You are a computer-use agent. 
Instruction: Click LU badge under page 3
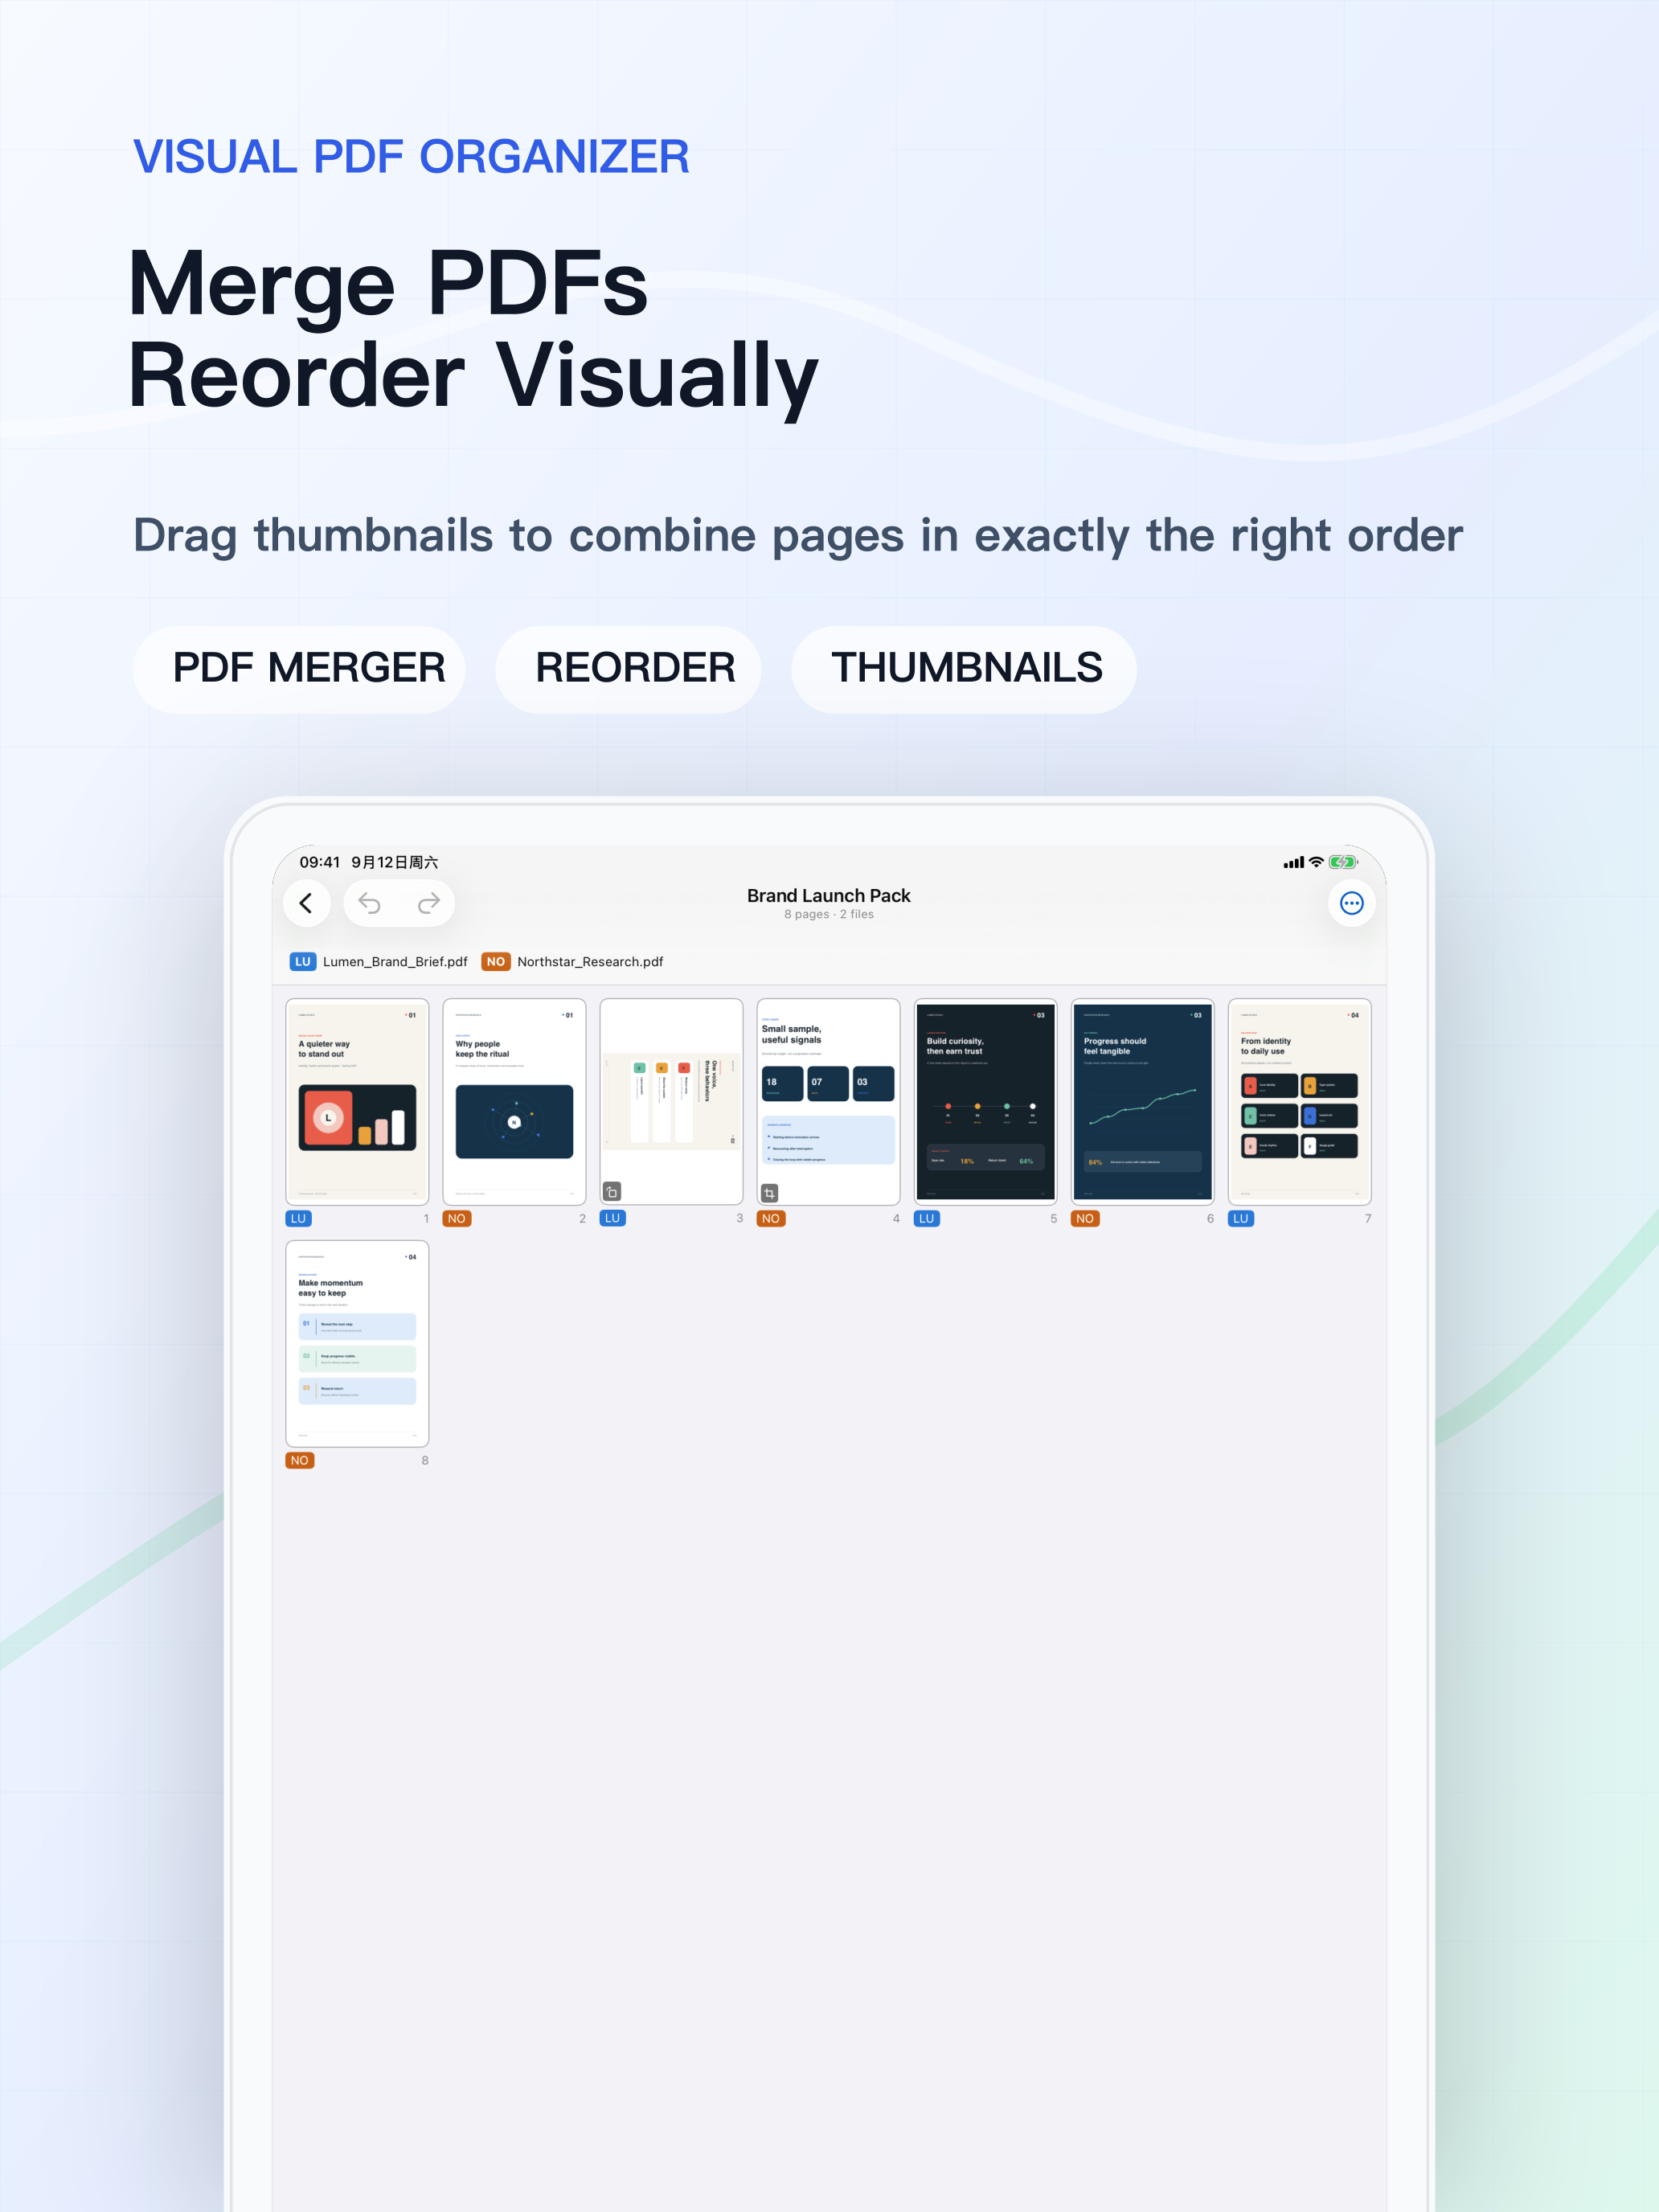point(612,1218)
